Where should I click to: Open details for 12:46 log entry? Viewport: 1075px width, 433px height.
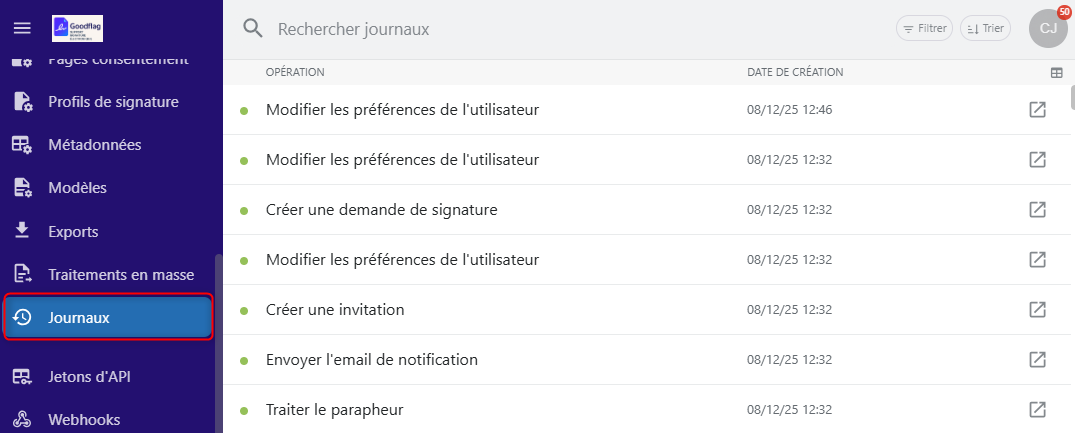point(1037,110)
